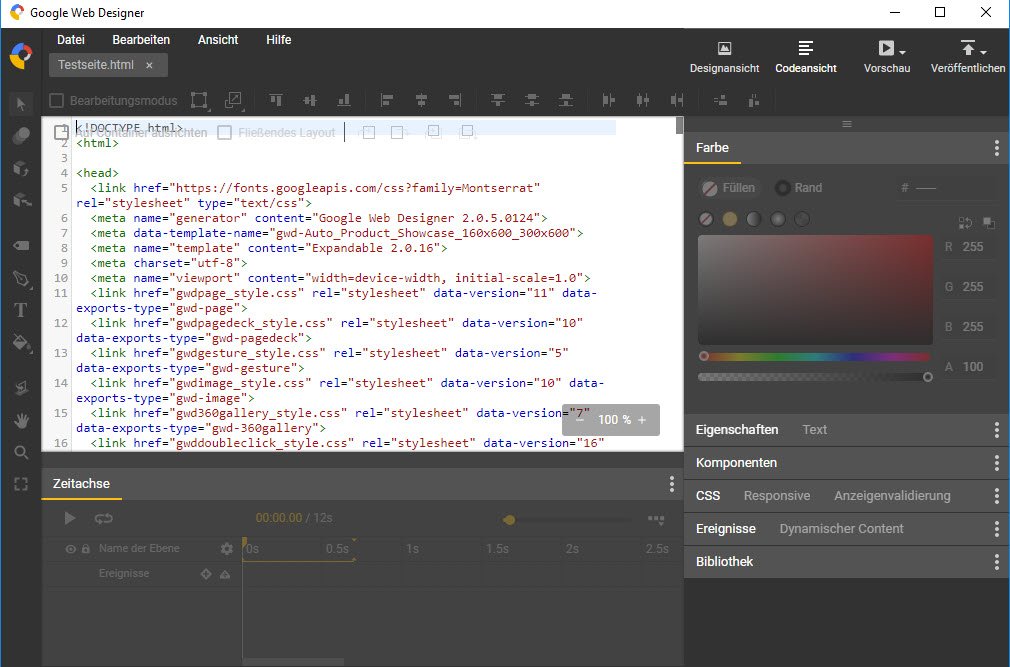The image size is (1010, 667).
Task: Click the timeline Play button
Action: pyautogui.click(x=70, y=518)
